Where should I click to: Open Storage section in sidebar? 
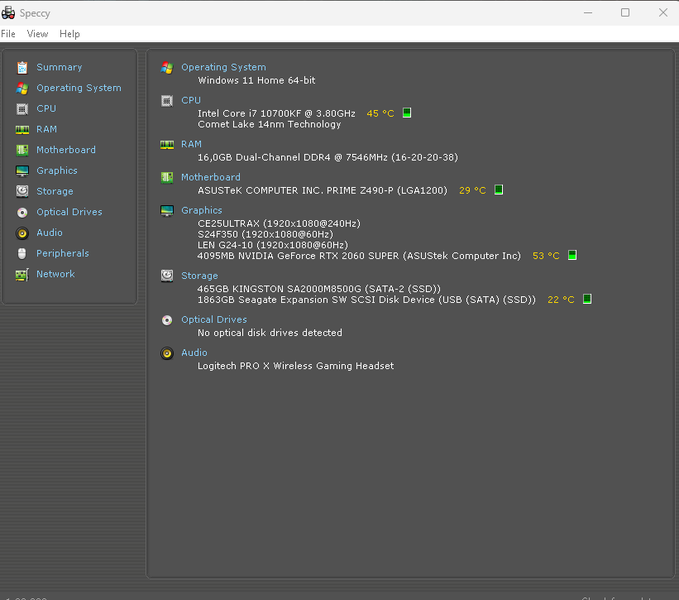[55, 191]
